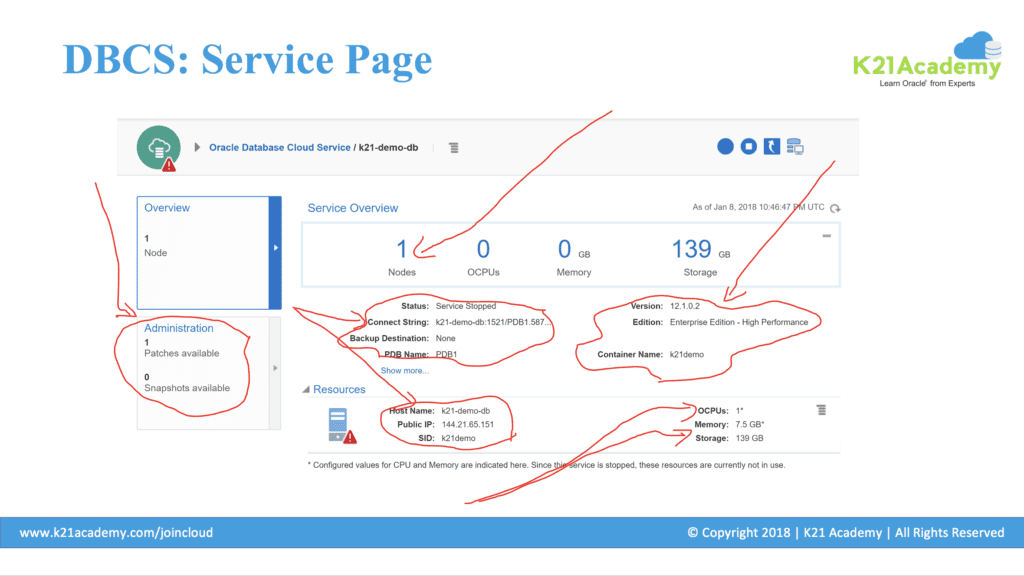Click the Show more... link

click(404, 370)
